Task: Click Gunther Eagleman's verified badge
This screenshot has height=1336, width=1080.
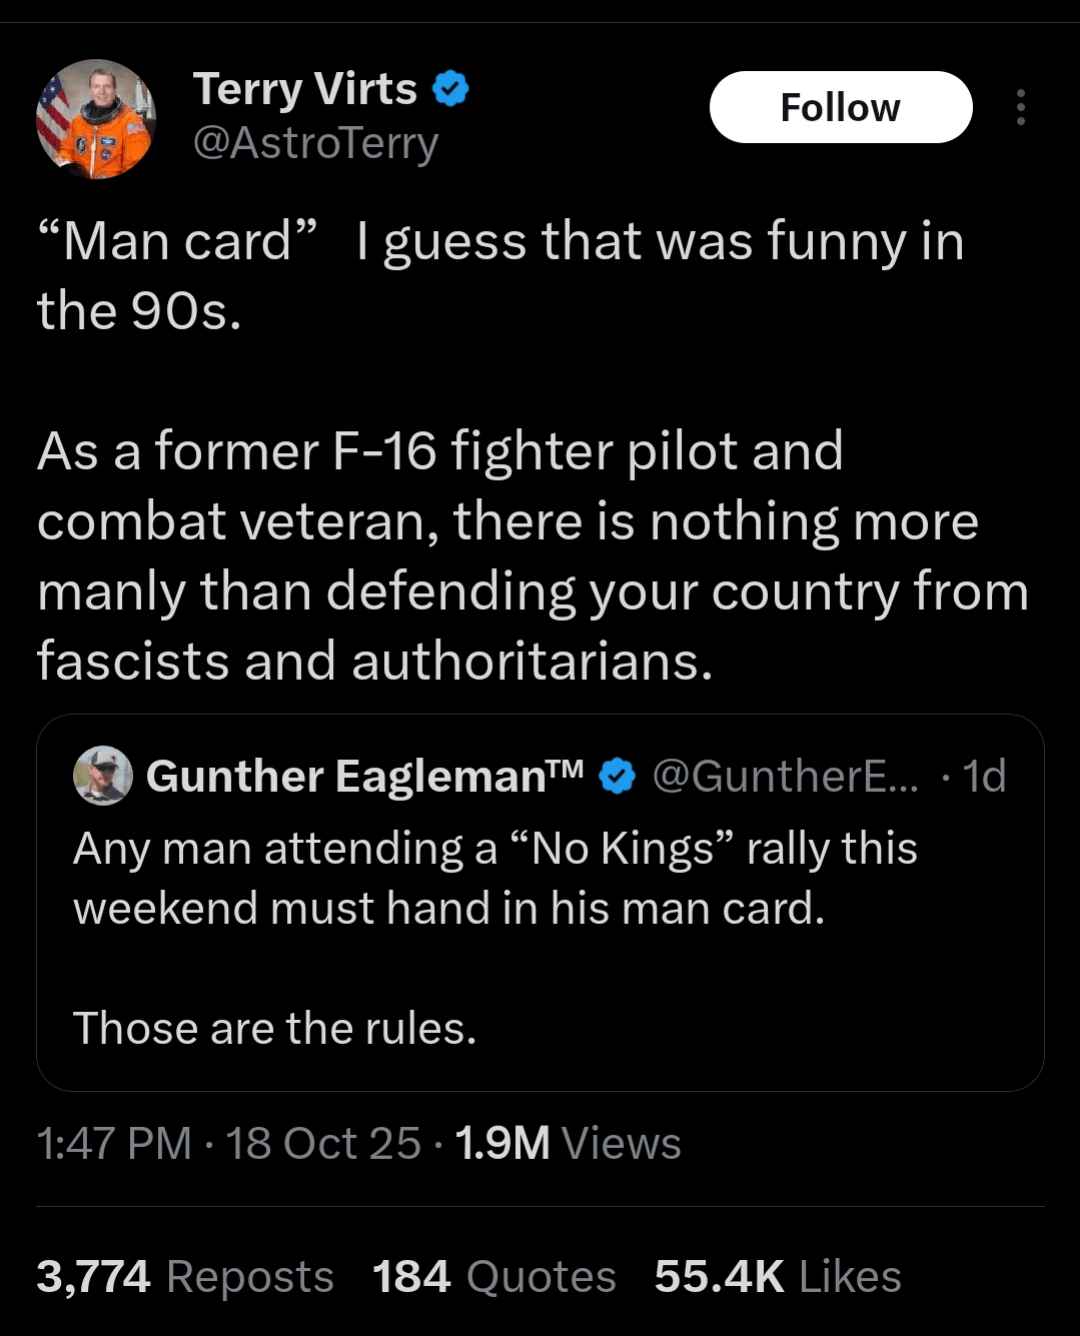Action: point(618,776)
